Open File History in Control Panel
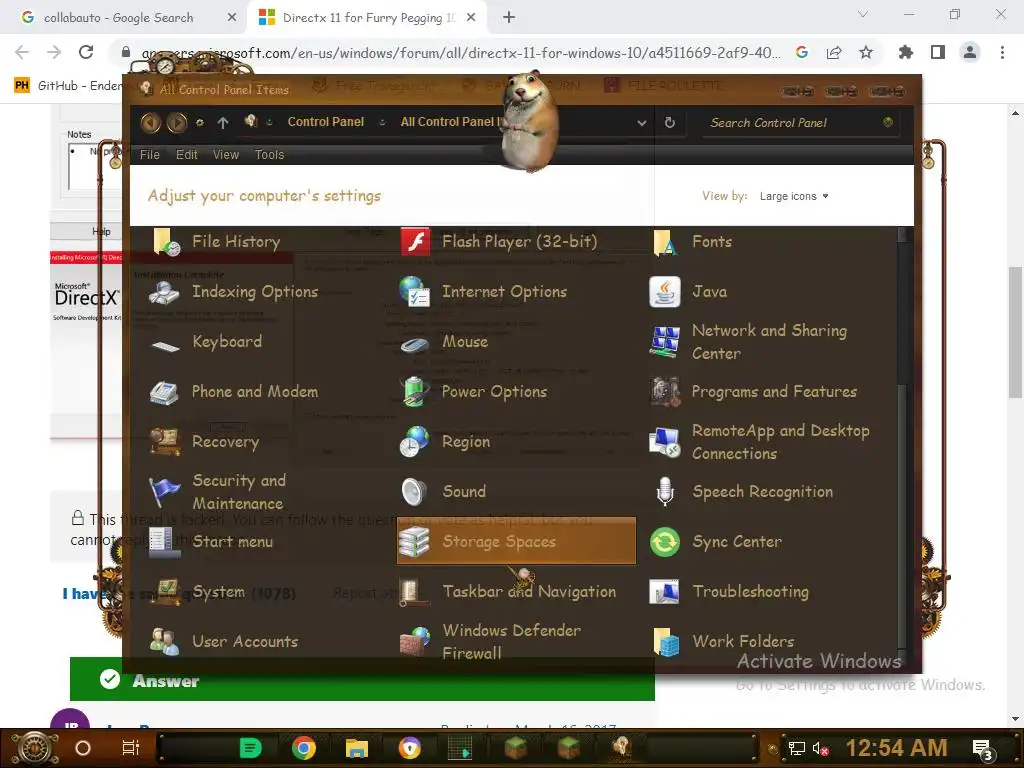The width and height of the screenshot is (1024, 768). click(217, 242)
